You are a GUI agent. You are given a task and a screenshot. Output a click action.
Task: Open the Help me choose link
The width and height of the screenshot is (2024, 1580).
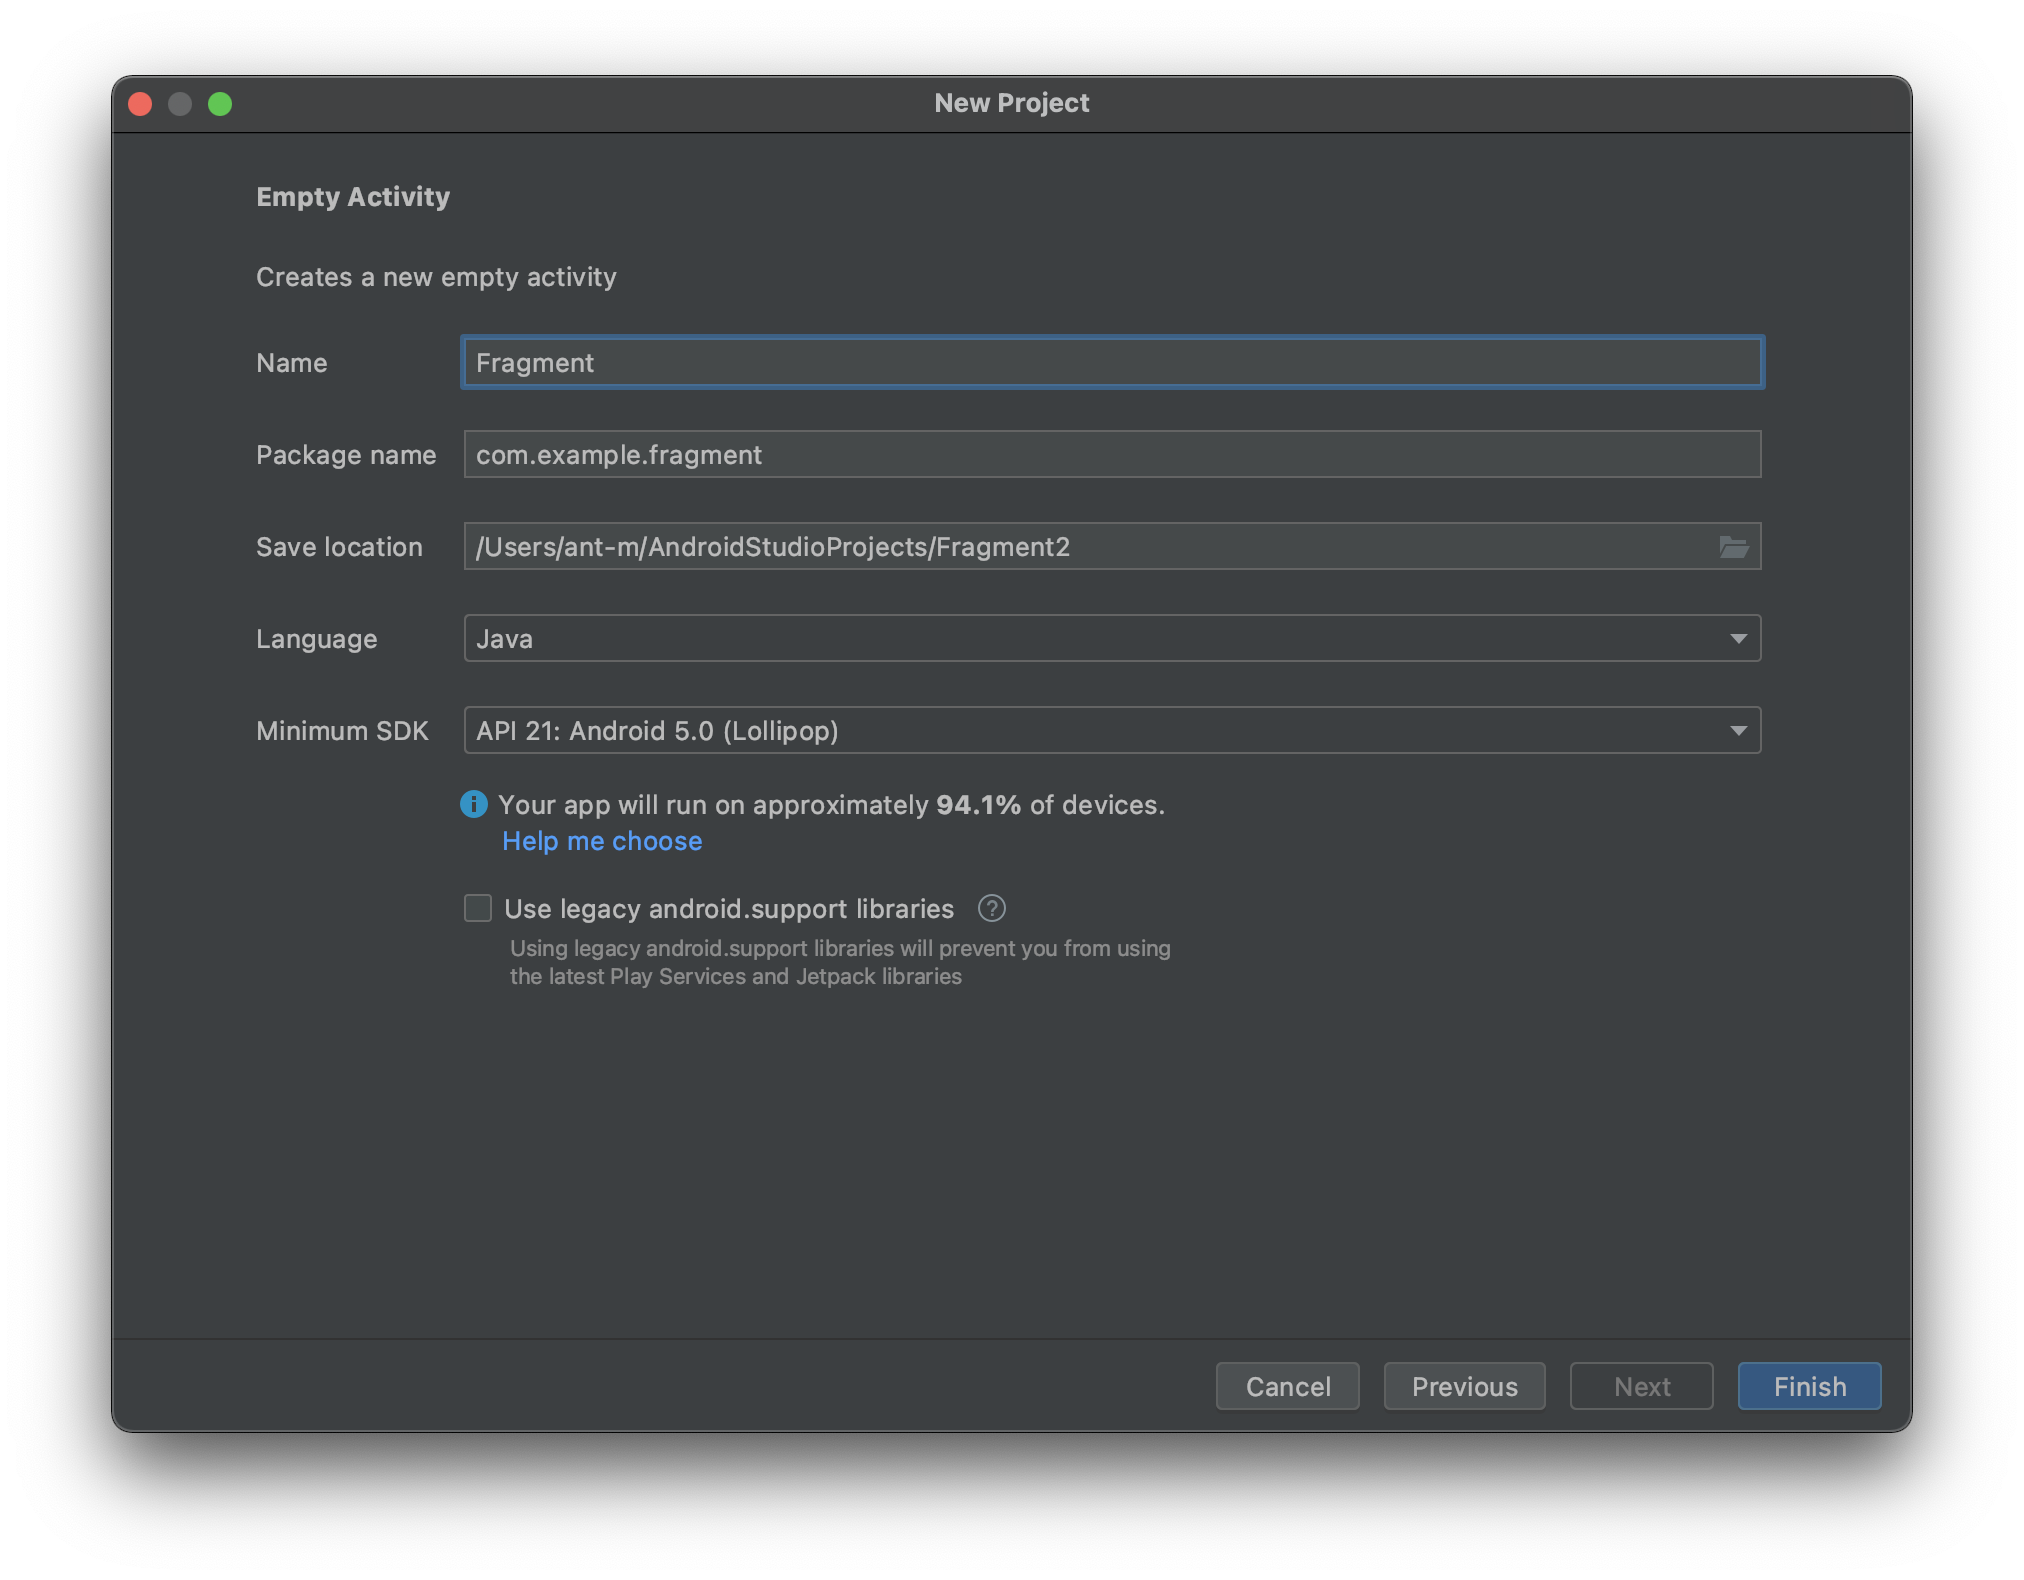602,841
